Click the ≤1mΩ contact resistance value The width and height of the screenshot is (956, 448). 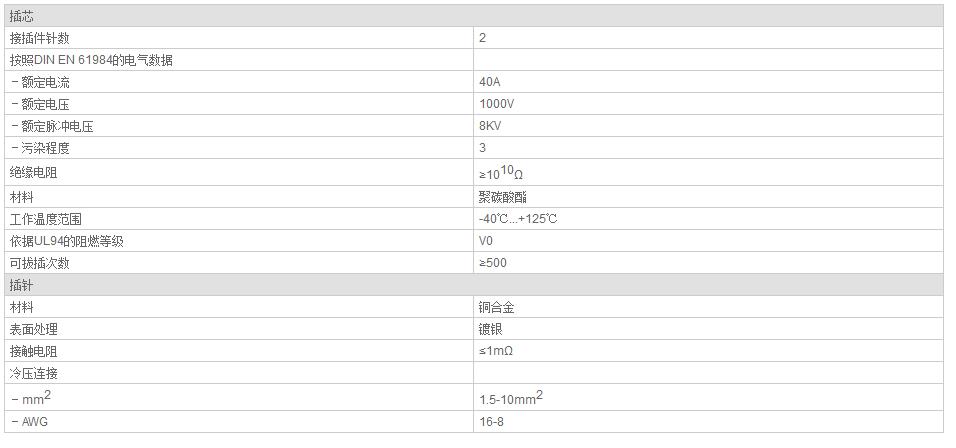tap(496, 351)
